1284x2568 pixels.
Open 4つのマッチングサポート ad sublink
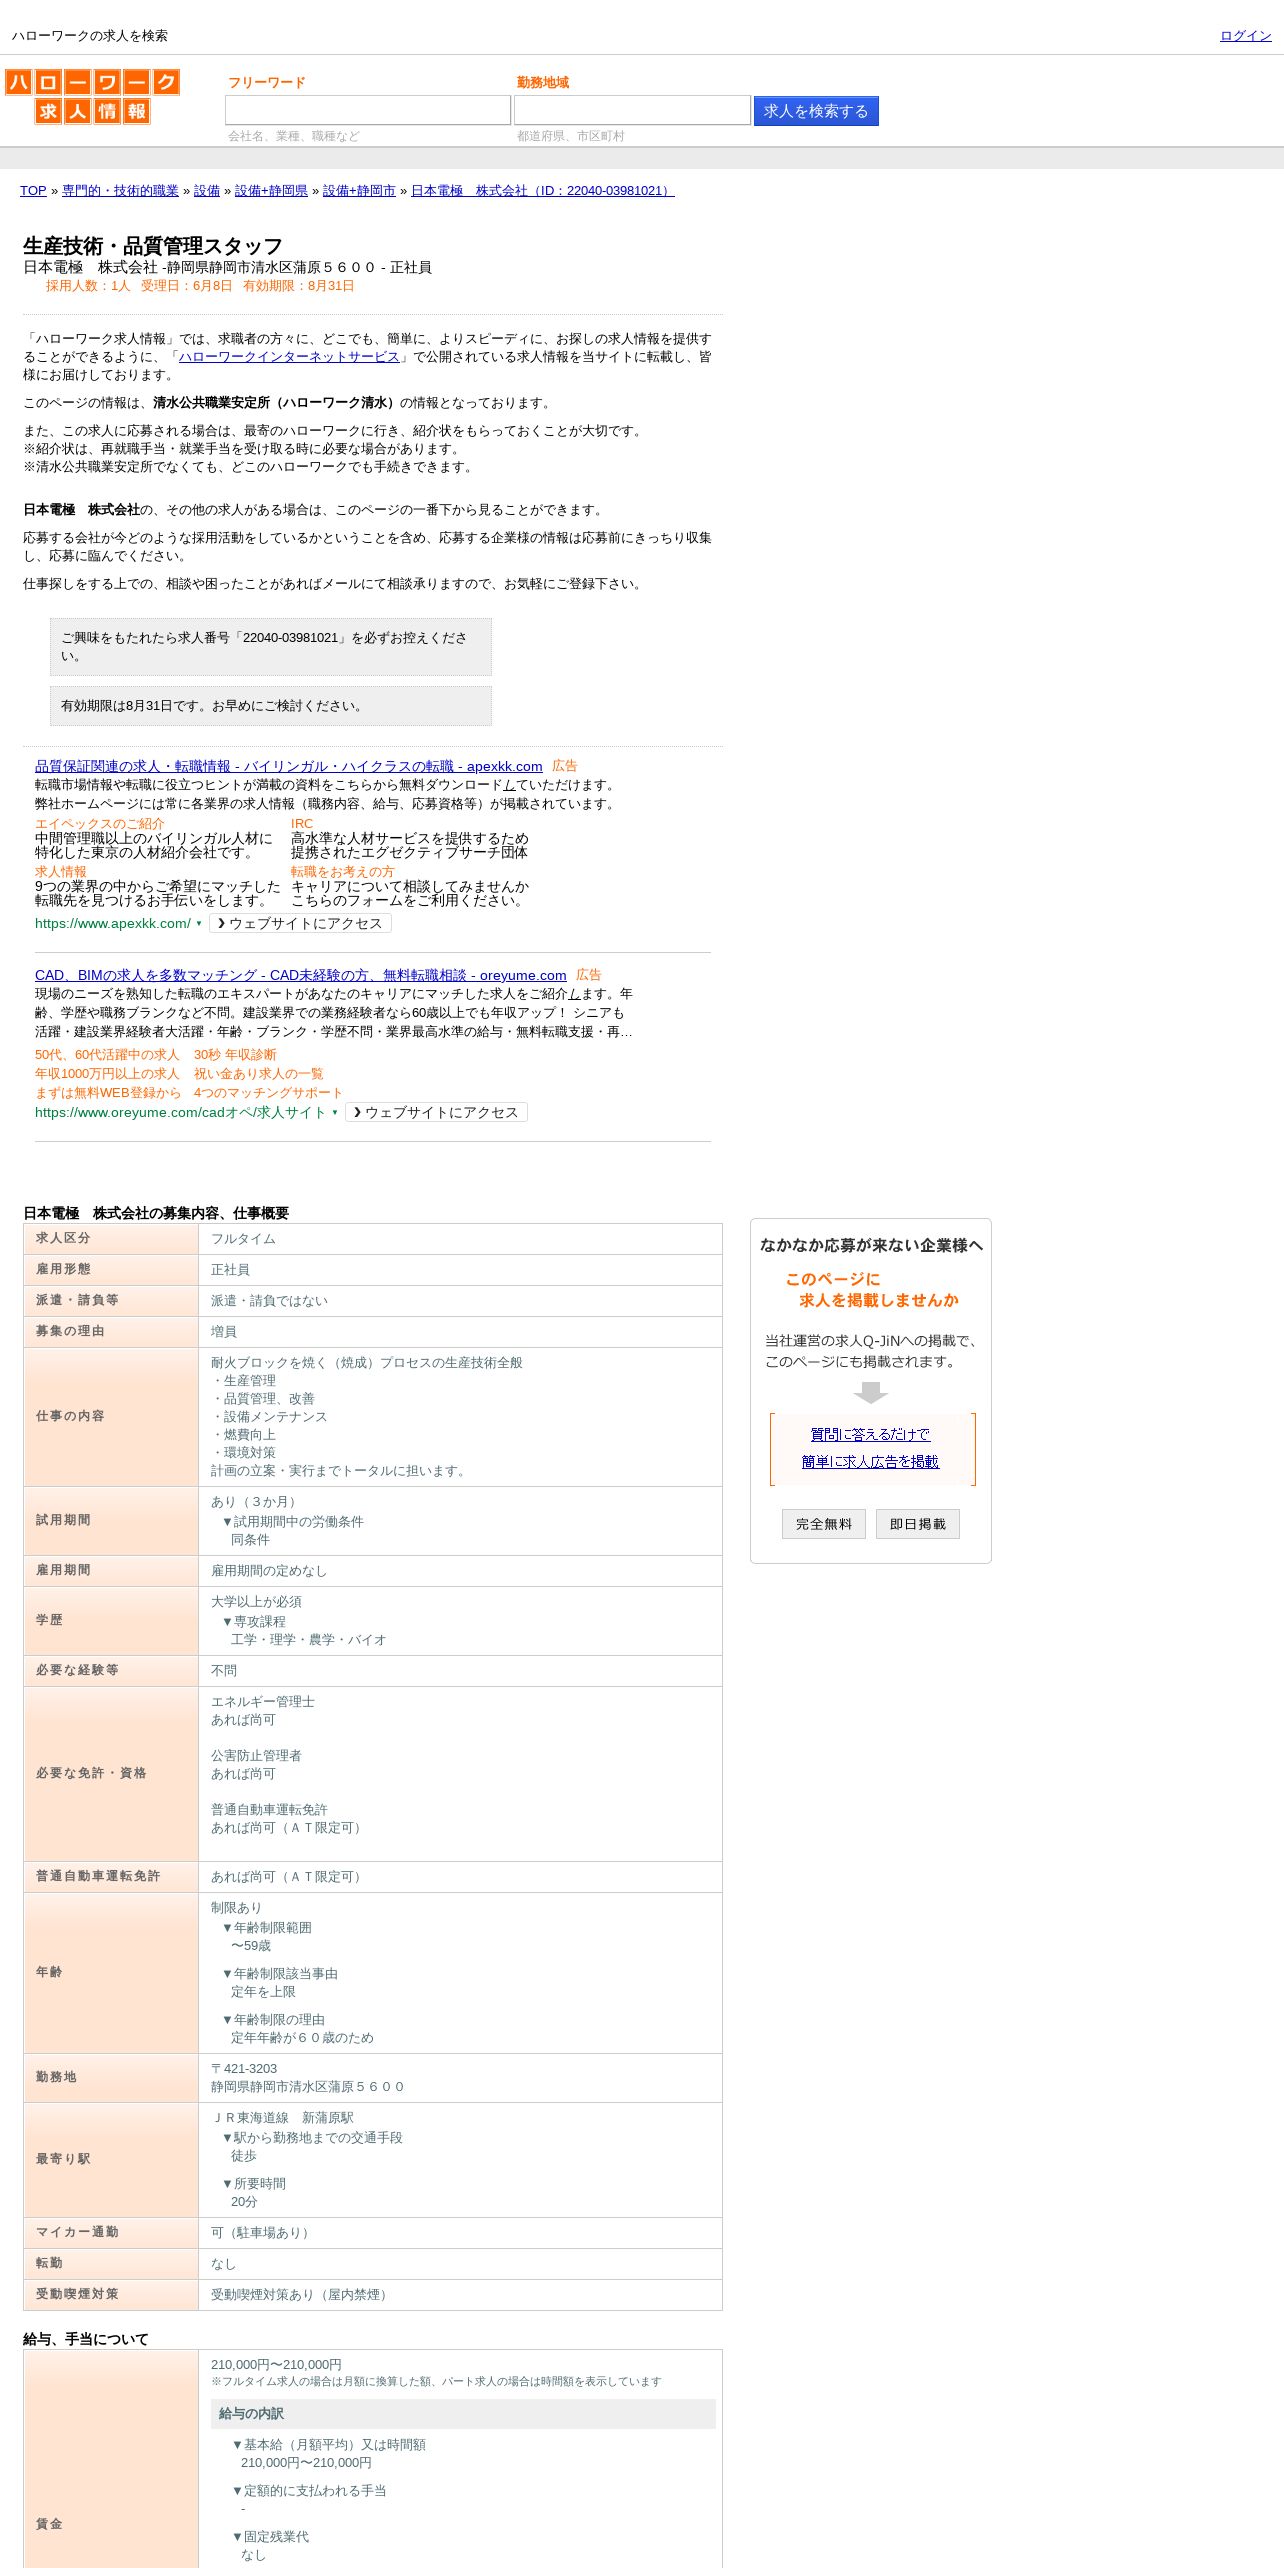point(268,1093)
